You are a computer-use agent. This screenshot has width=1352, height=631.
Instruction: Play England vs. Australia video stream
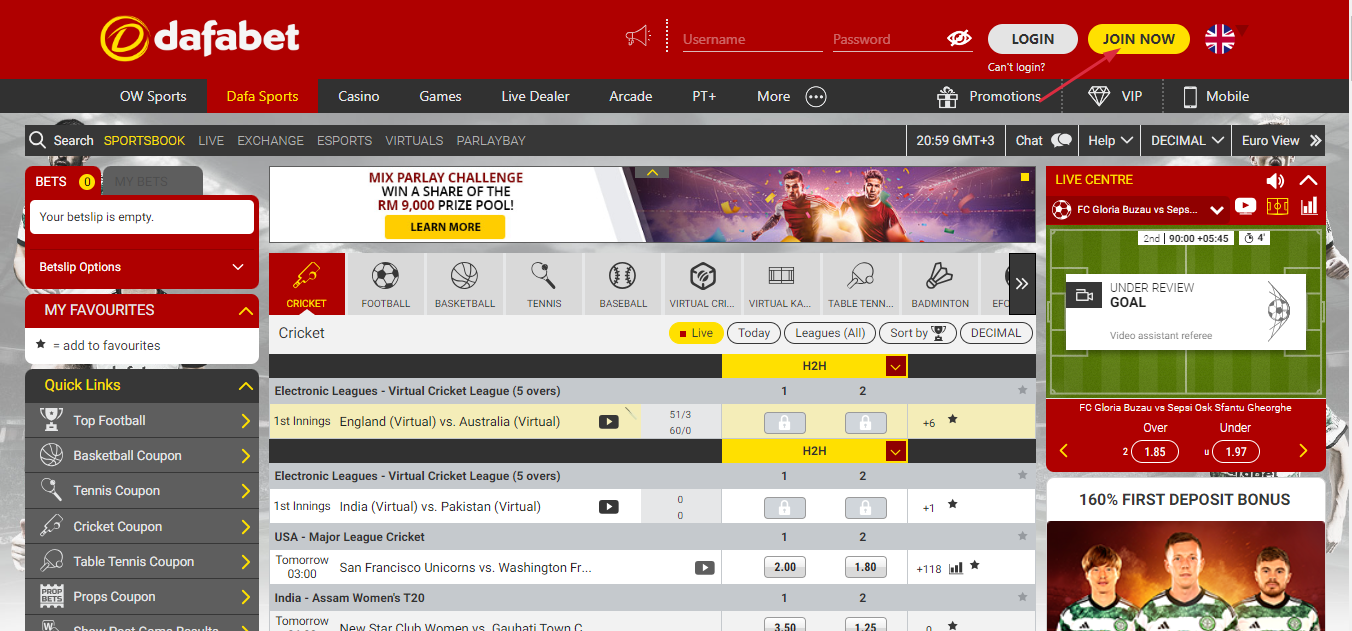click(608, 422)
